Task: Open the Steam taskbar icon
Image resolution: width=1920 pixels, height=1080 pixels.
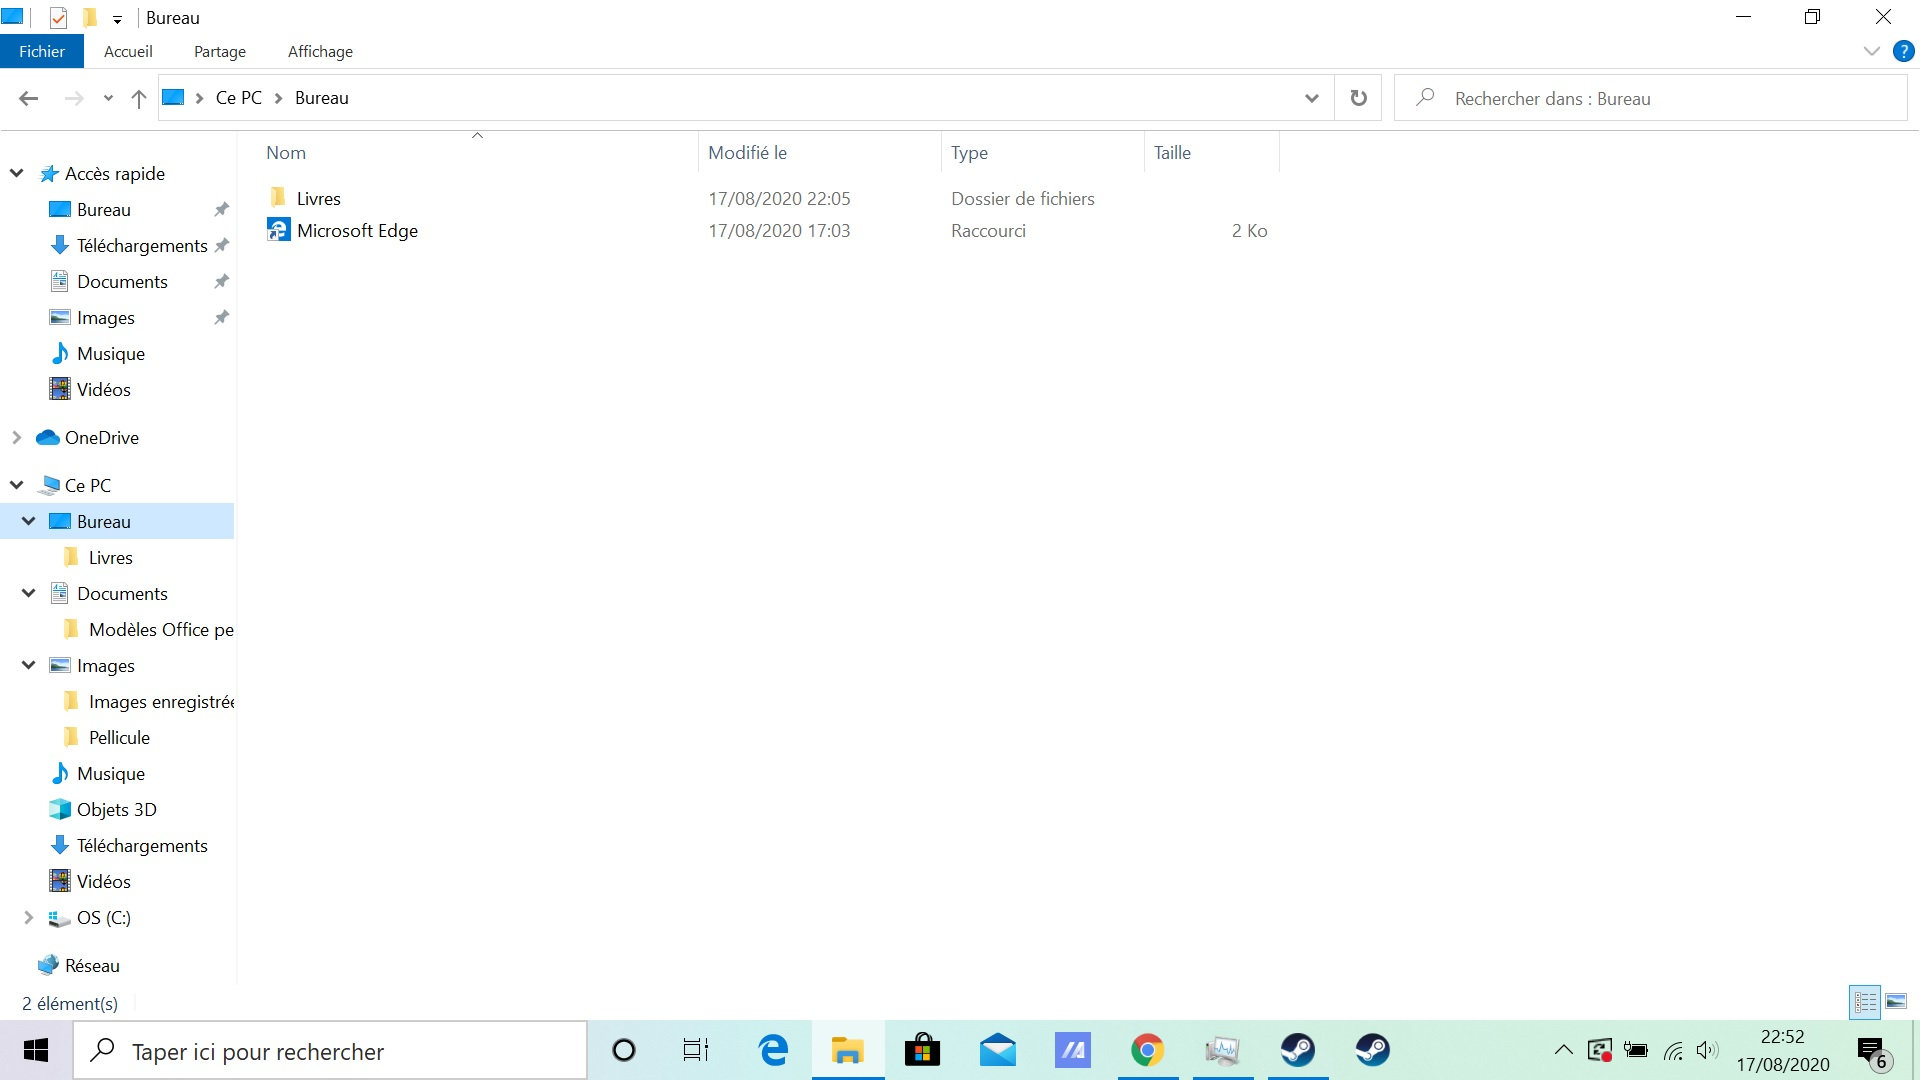Action: (1297, 1050)
